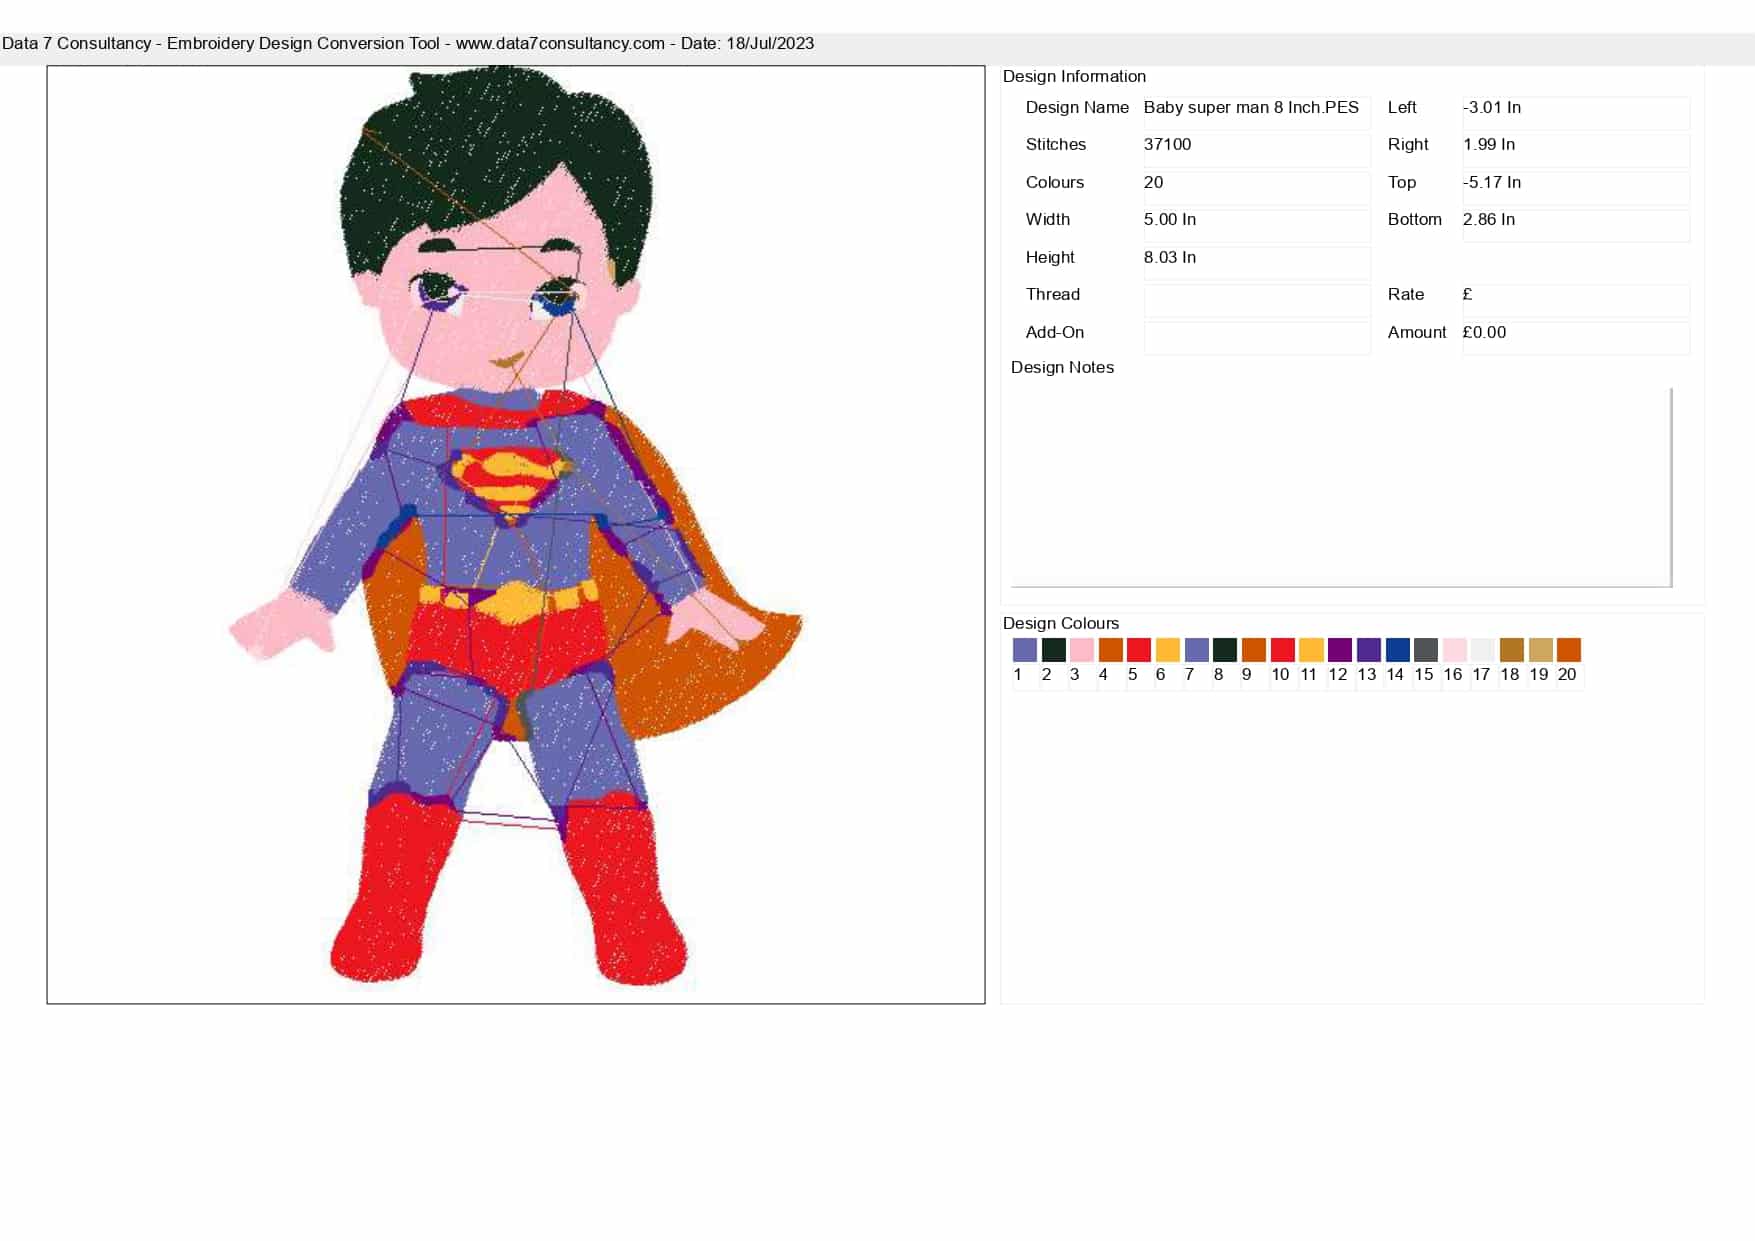1755x1241 pixels.
Task: Click the Thread label
Action: click(1053, 294)
